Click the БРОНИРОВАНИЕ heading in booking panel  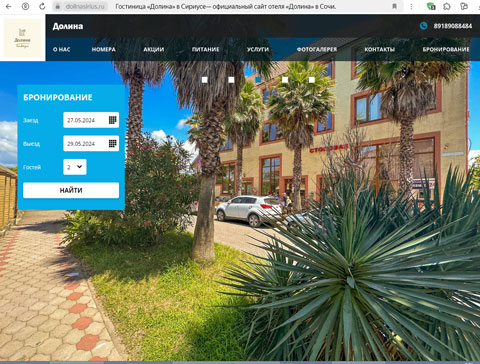(x=58, y=97)
